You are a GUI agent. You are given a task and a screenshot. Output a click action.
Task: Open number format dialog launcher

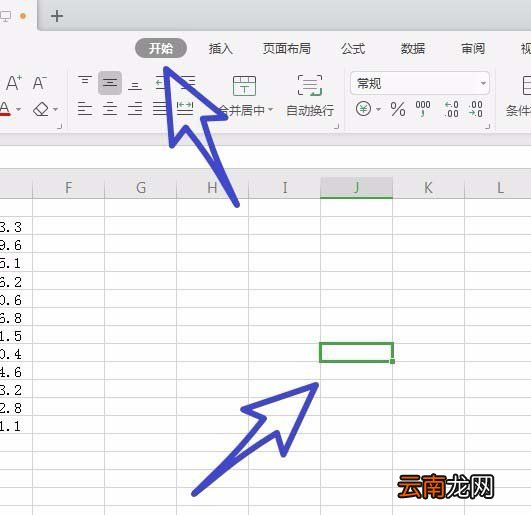[x=487, y=126]
